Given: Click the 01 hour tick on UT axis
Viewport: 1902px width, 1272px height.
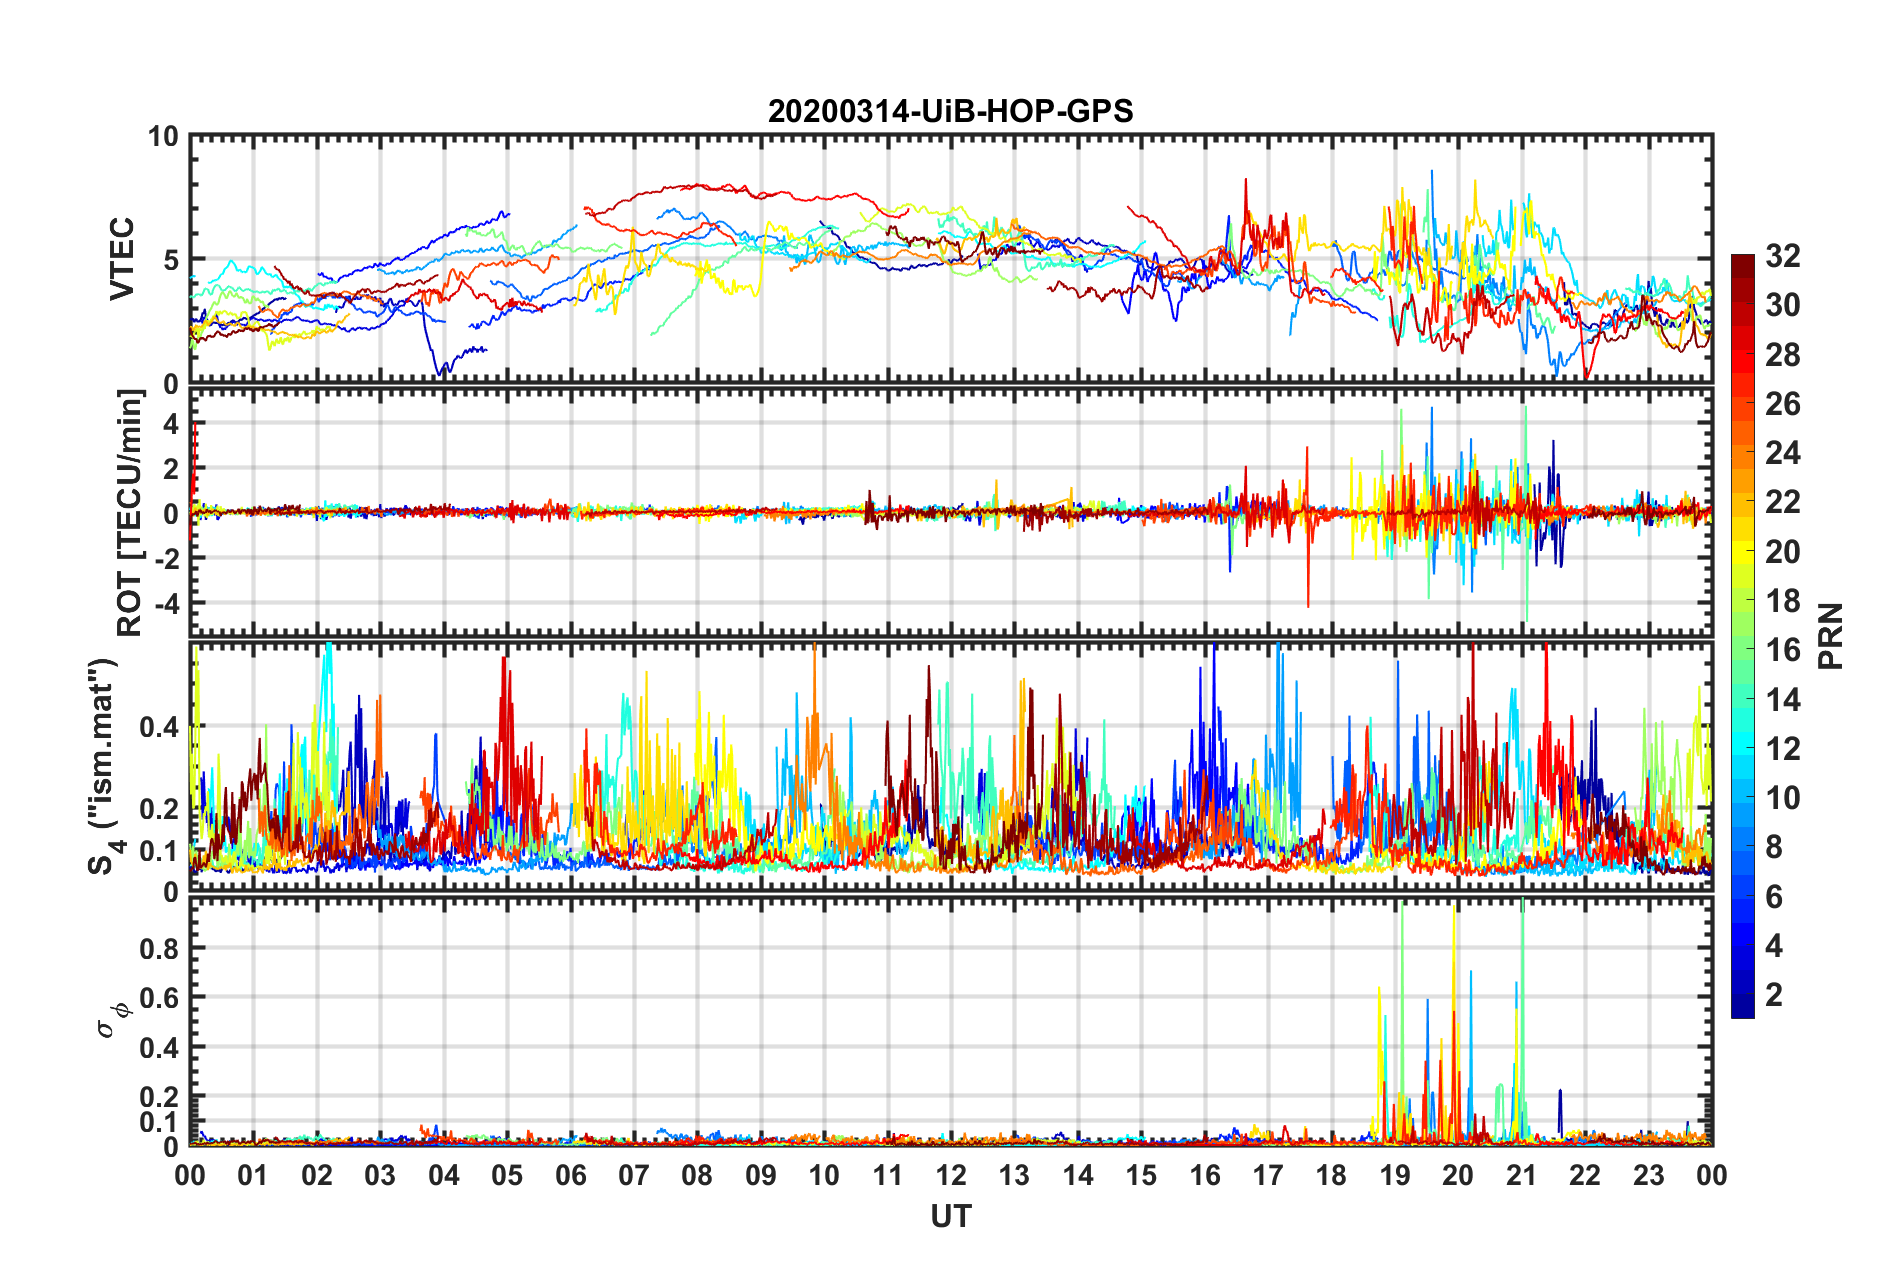Looking at the screenshot, I should (x=253, y=1176).
